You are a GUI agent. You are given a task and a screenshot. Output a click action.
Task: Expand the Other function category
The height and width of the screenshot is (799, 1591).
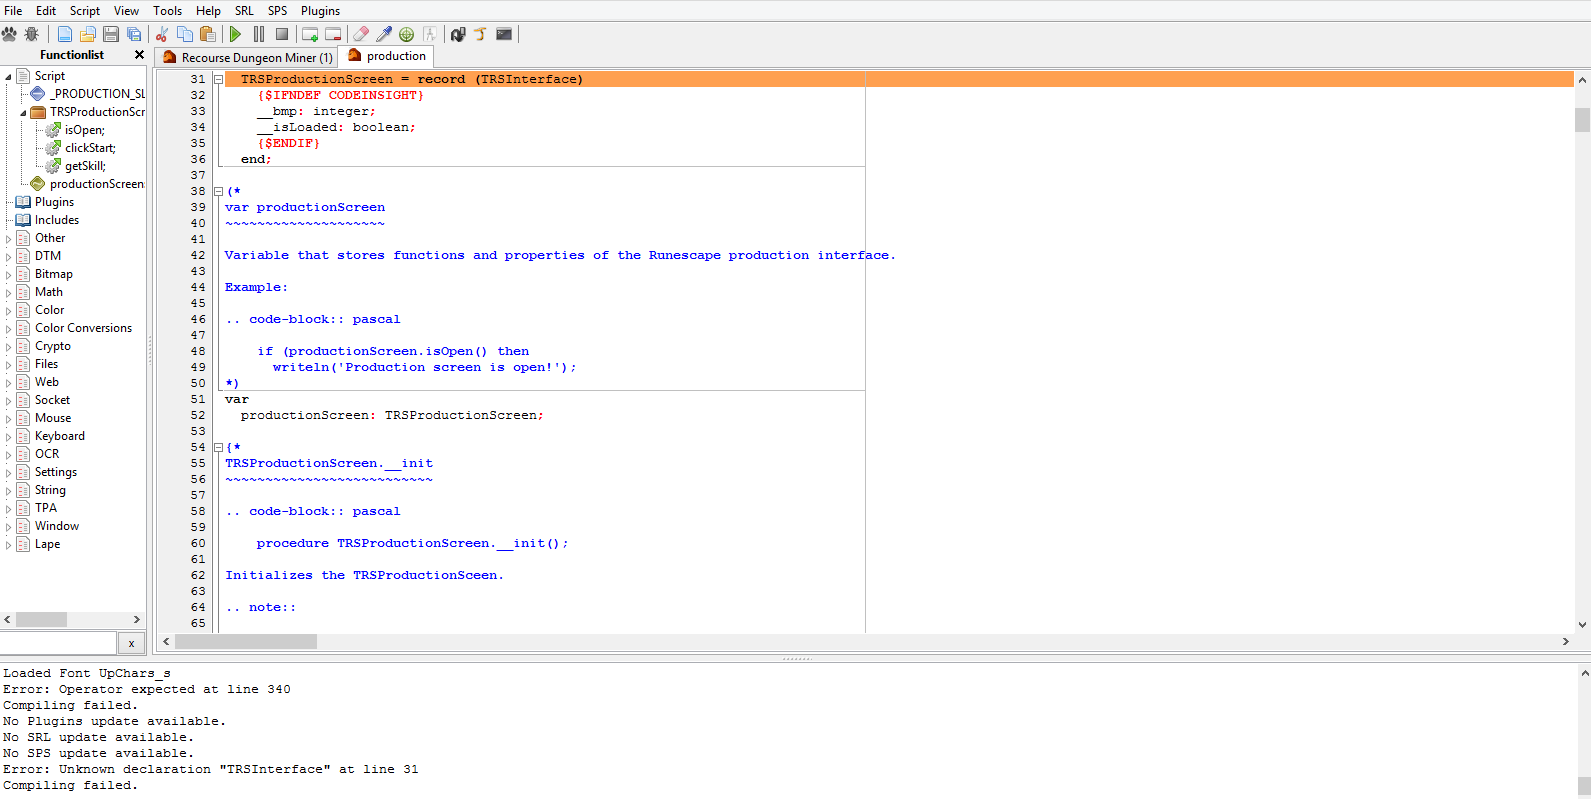coord(9,239)
